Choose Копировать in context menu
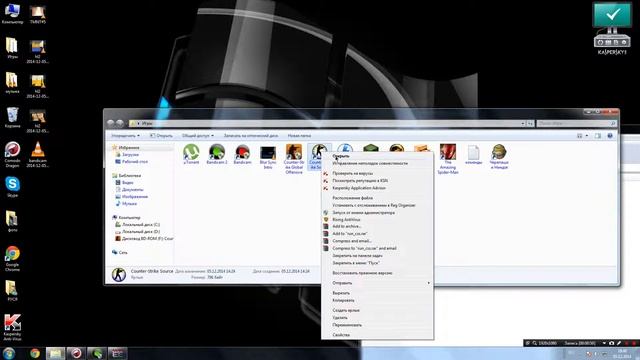 (378, 300)
